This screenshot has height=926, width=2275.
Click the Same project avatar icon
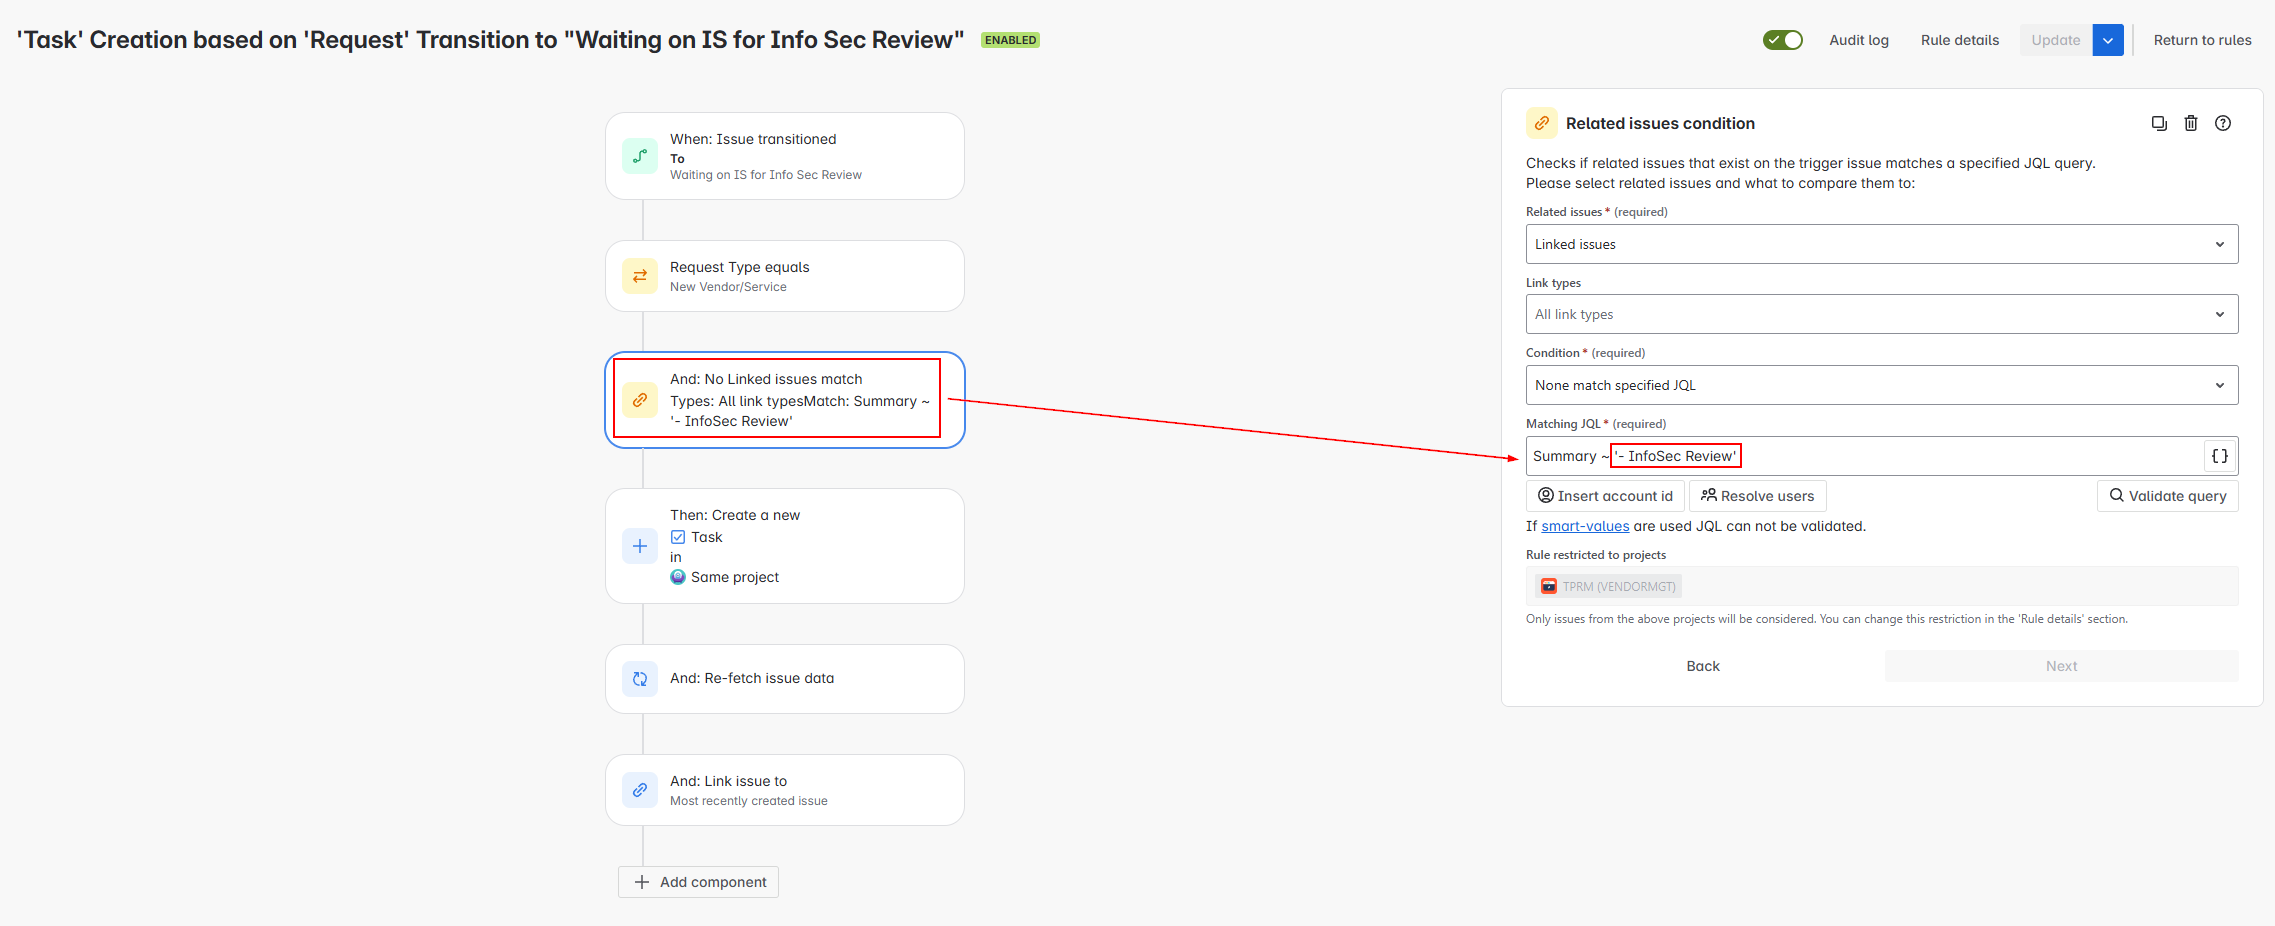pyautogui.click(x=678, y=577)
